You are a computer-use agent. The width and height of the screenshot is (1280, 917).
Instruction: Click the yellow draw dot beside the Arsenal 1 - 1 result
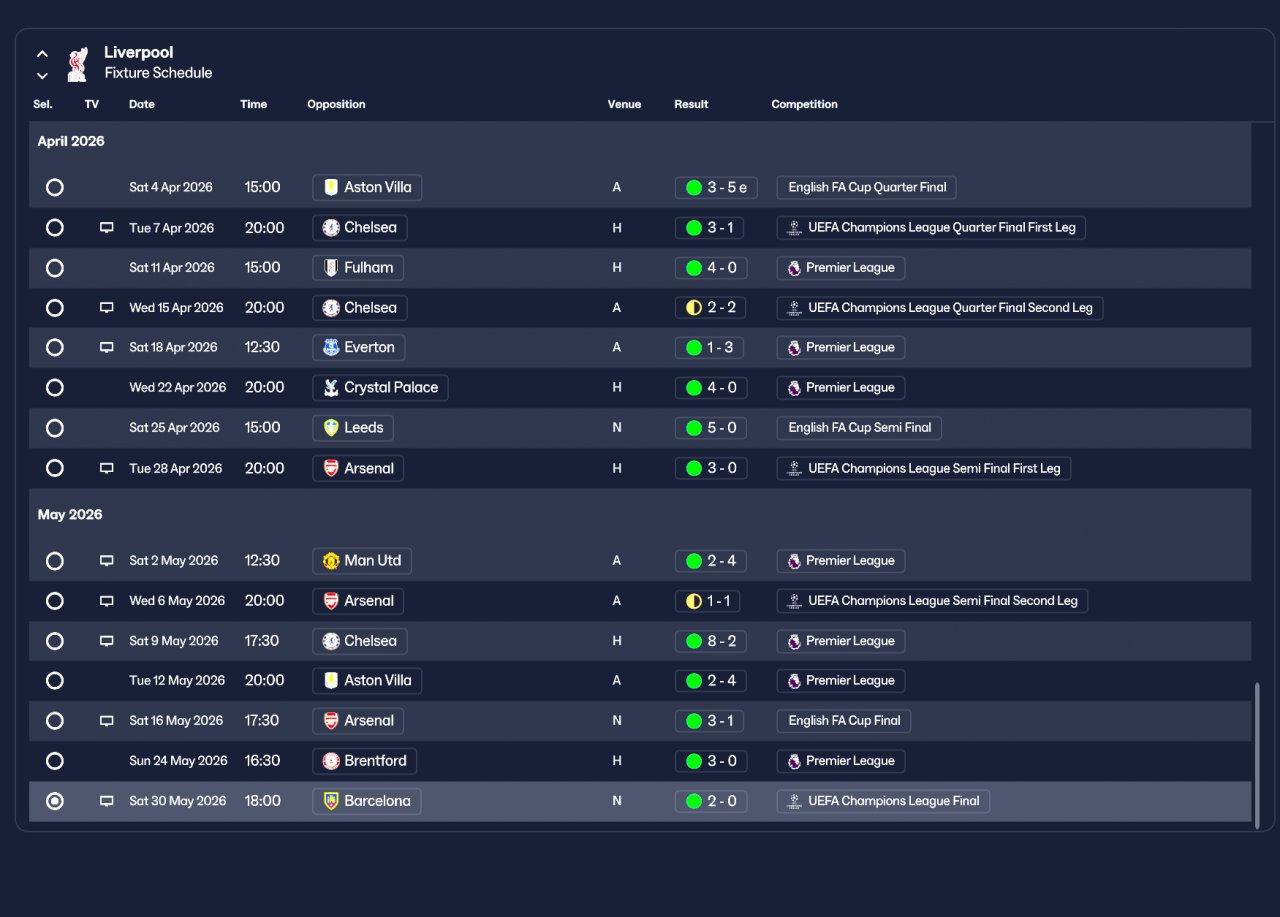click(x=693, y=601)
